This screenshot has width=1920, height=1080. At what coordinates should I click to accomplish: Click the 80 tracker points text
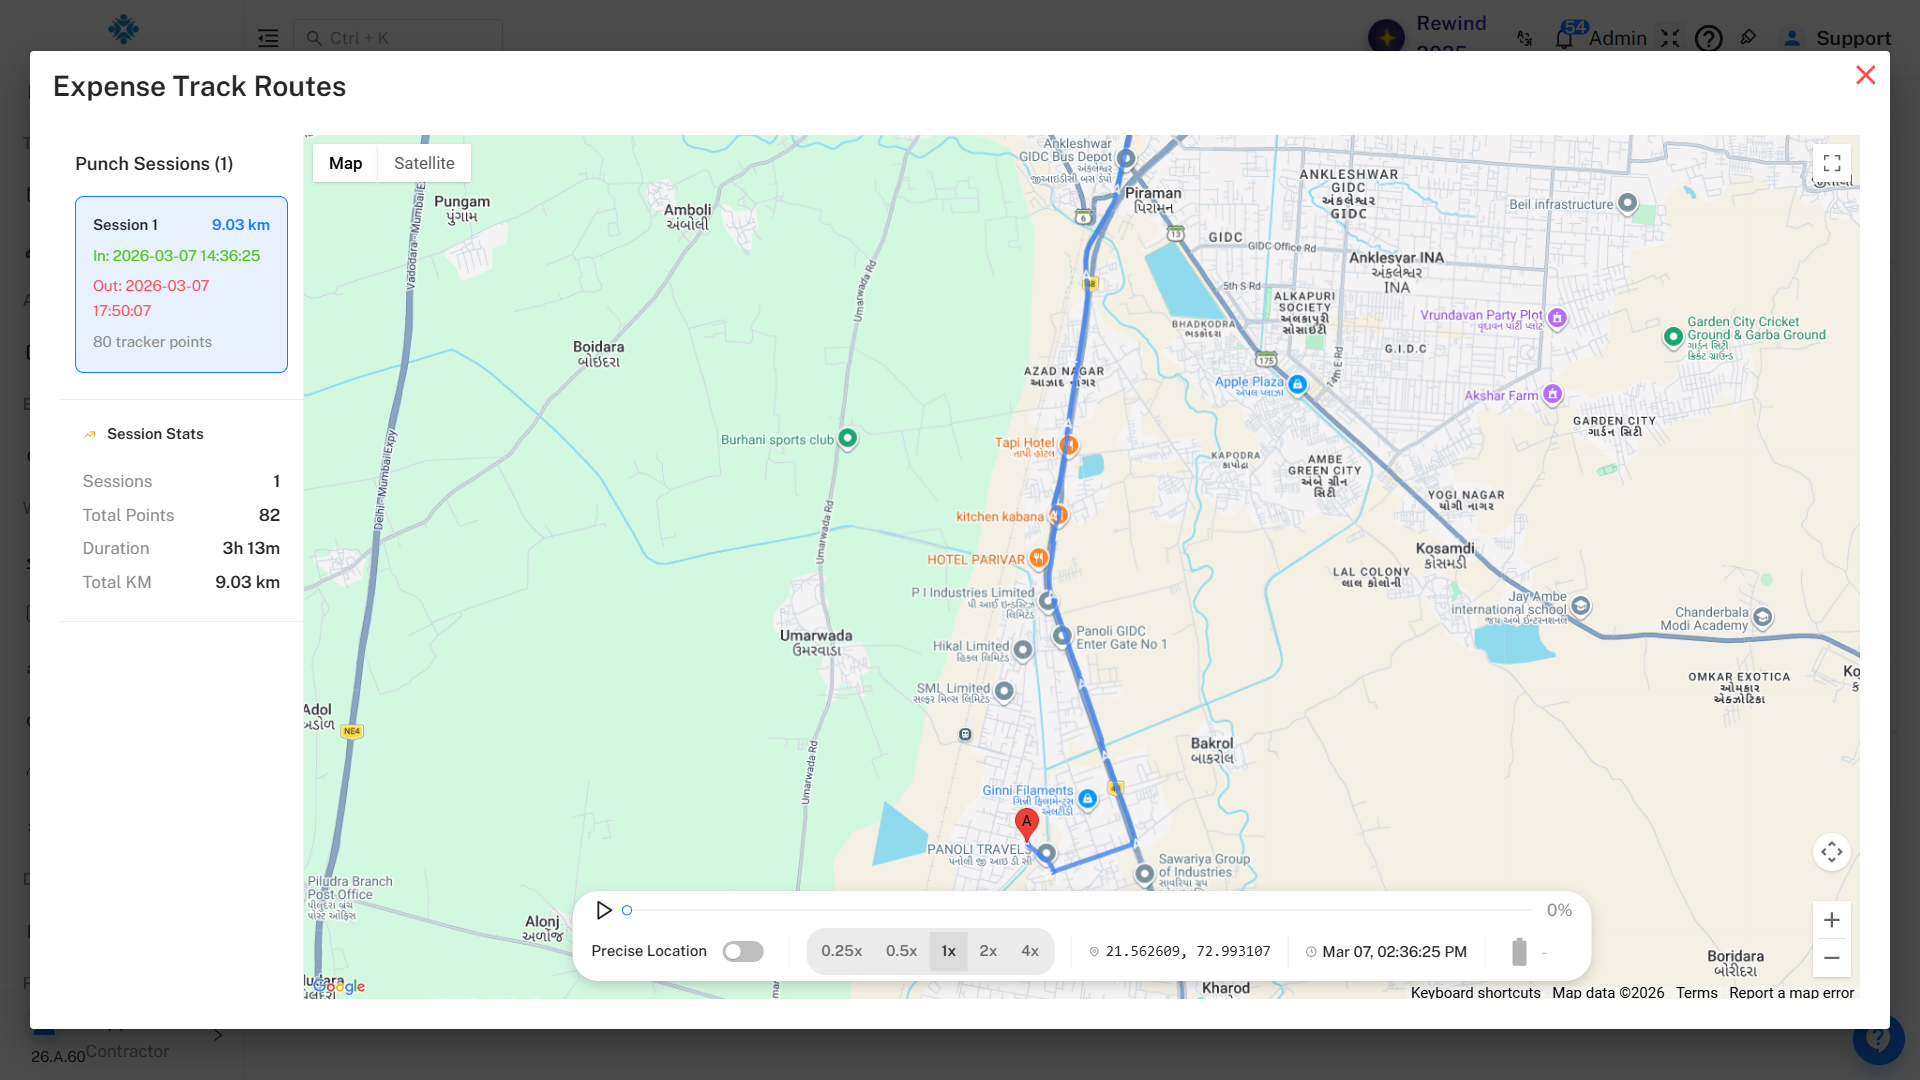coord(152,342)
